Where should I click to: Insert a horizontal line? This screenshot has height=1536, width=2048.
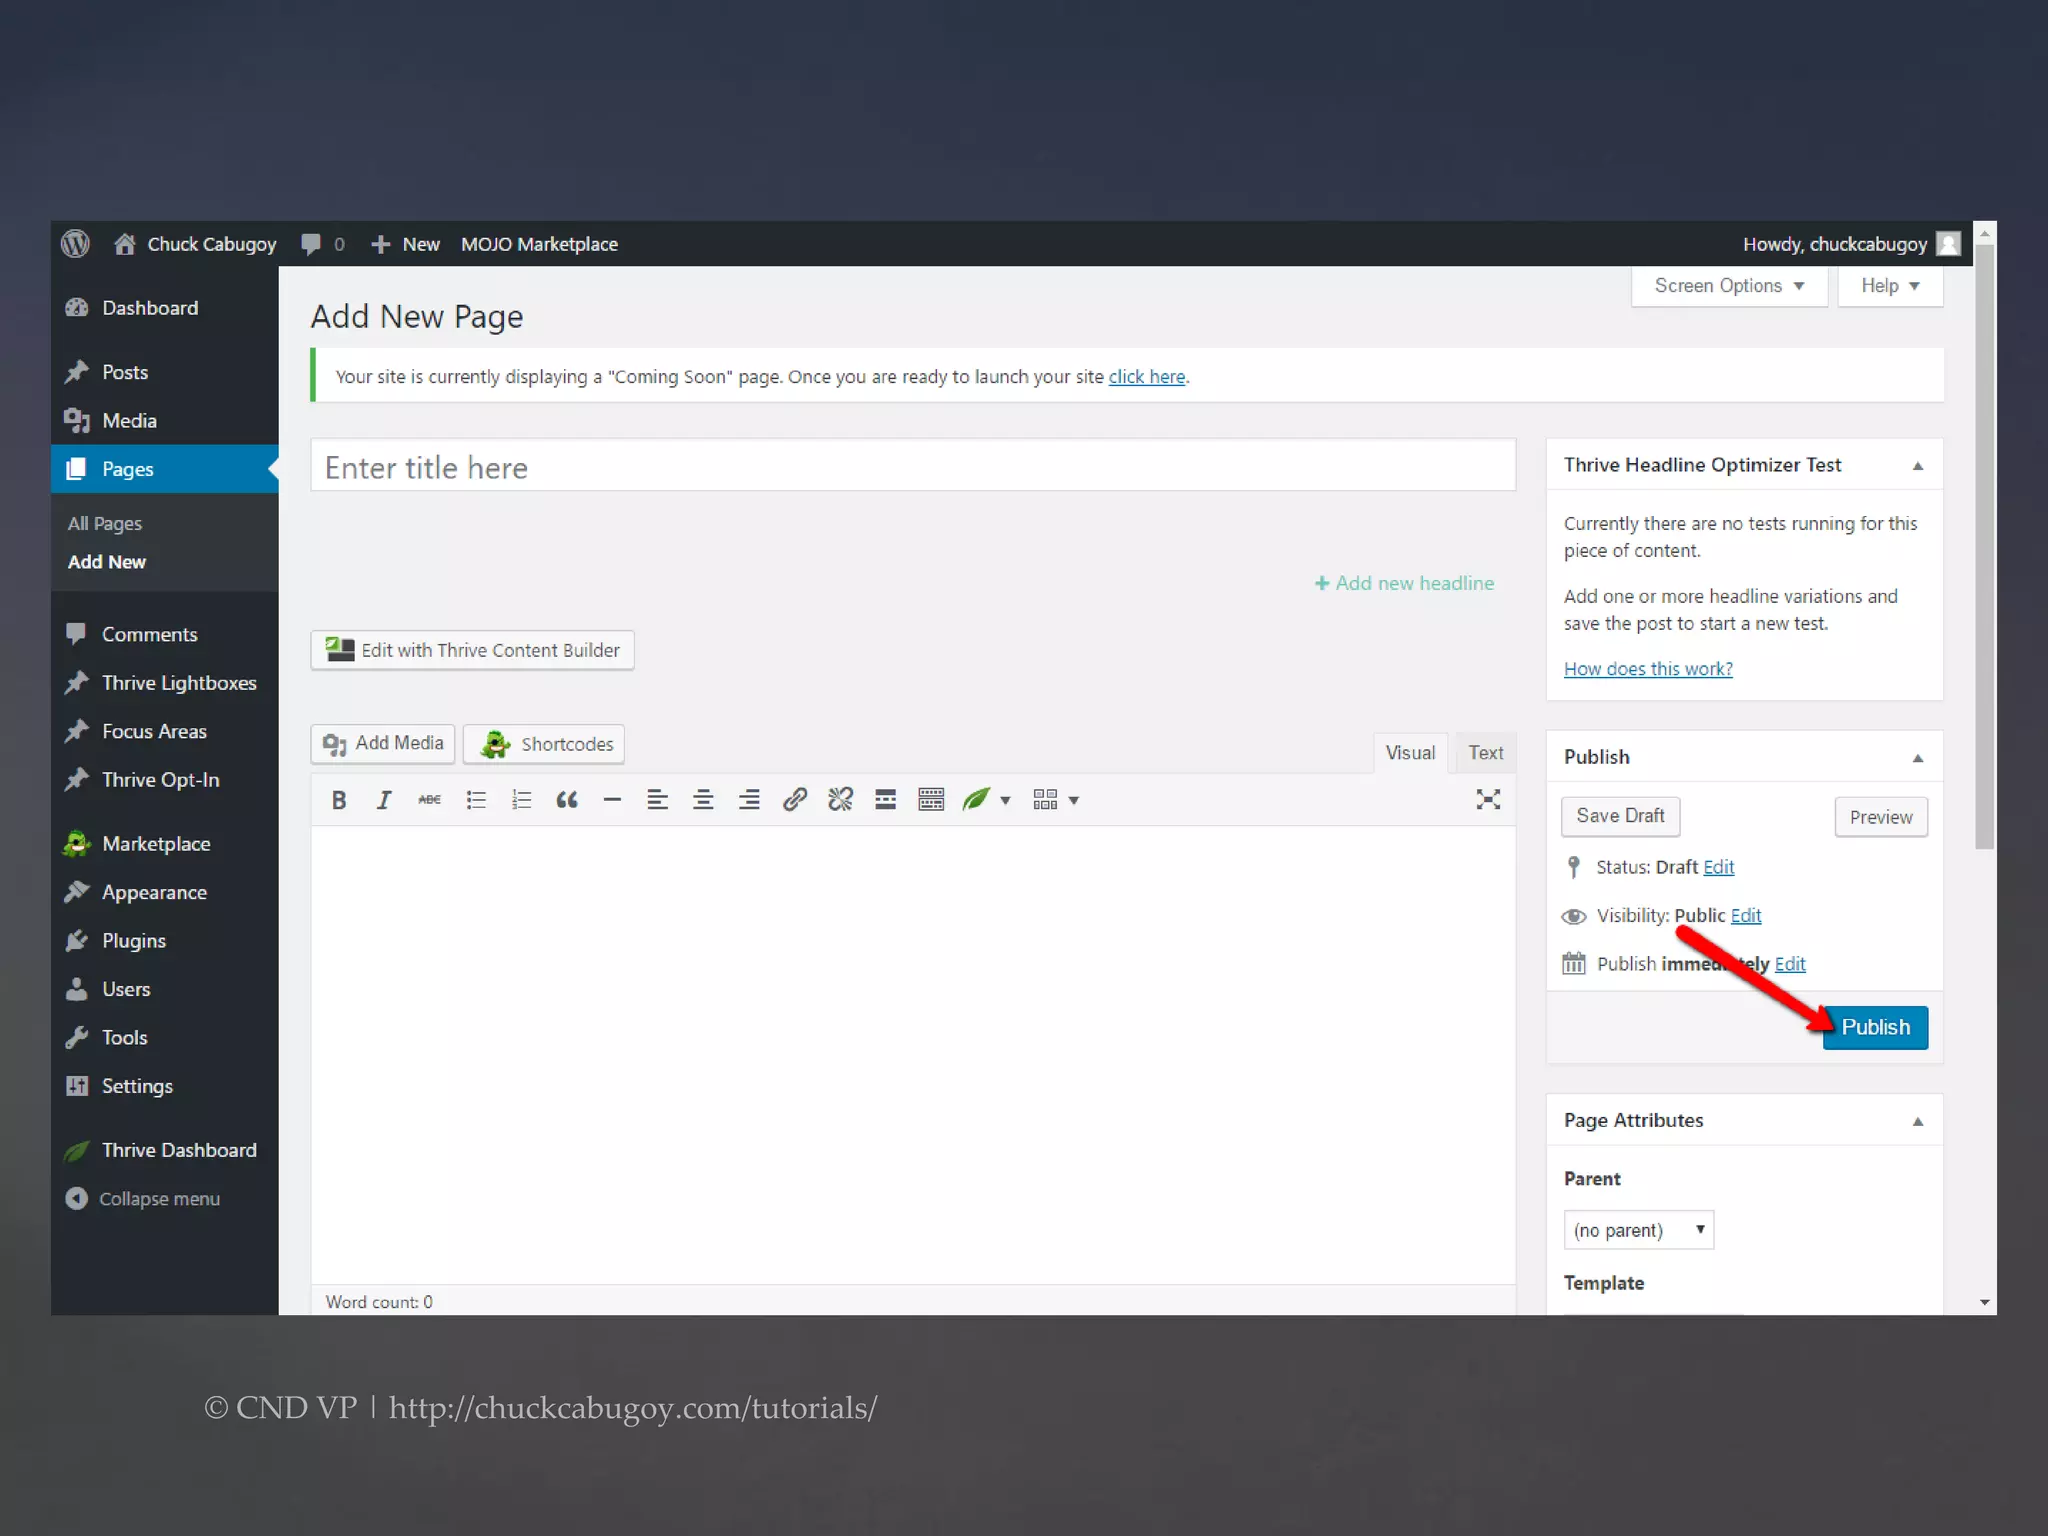point(612,800)
